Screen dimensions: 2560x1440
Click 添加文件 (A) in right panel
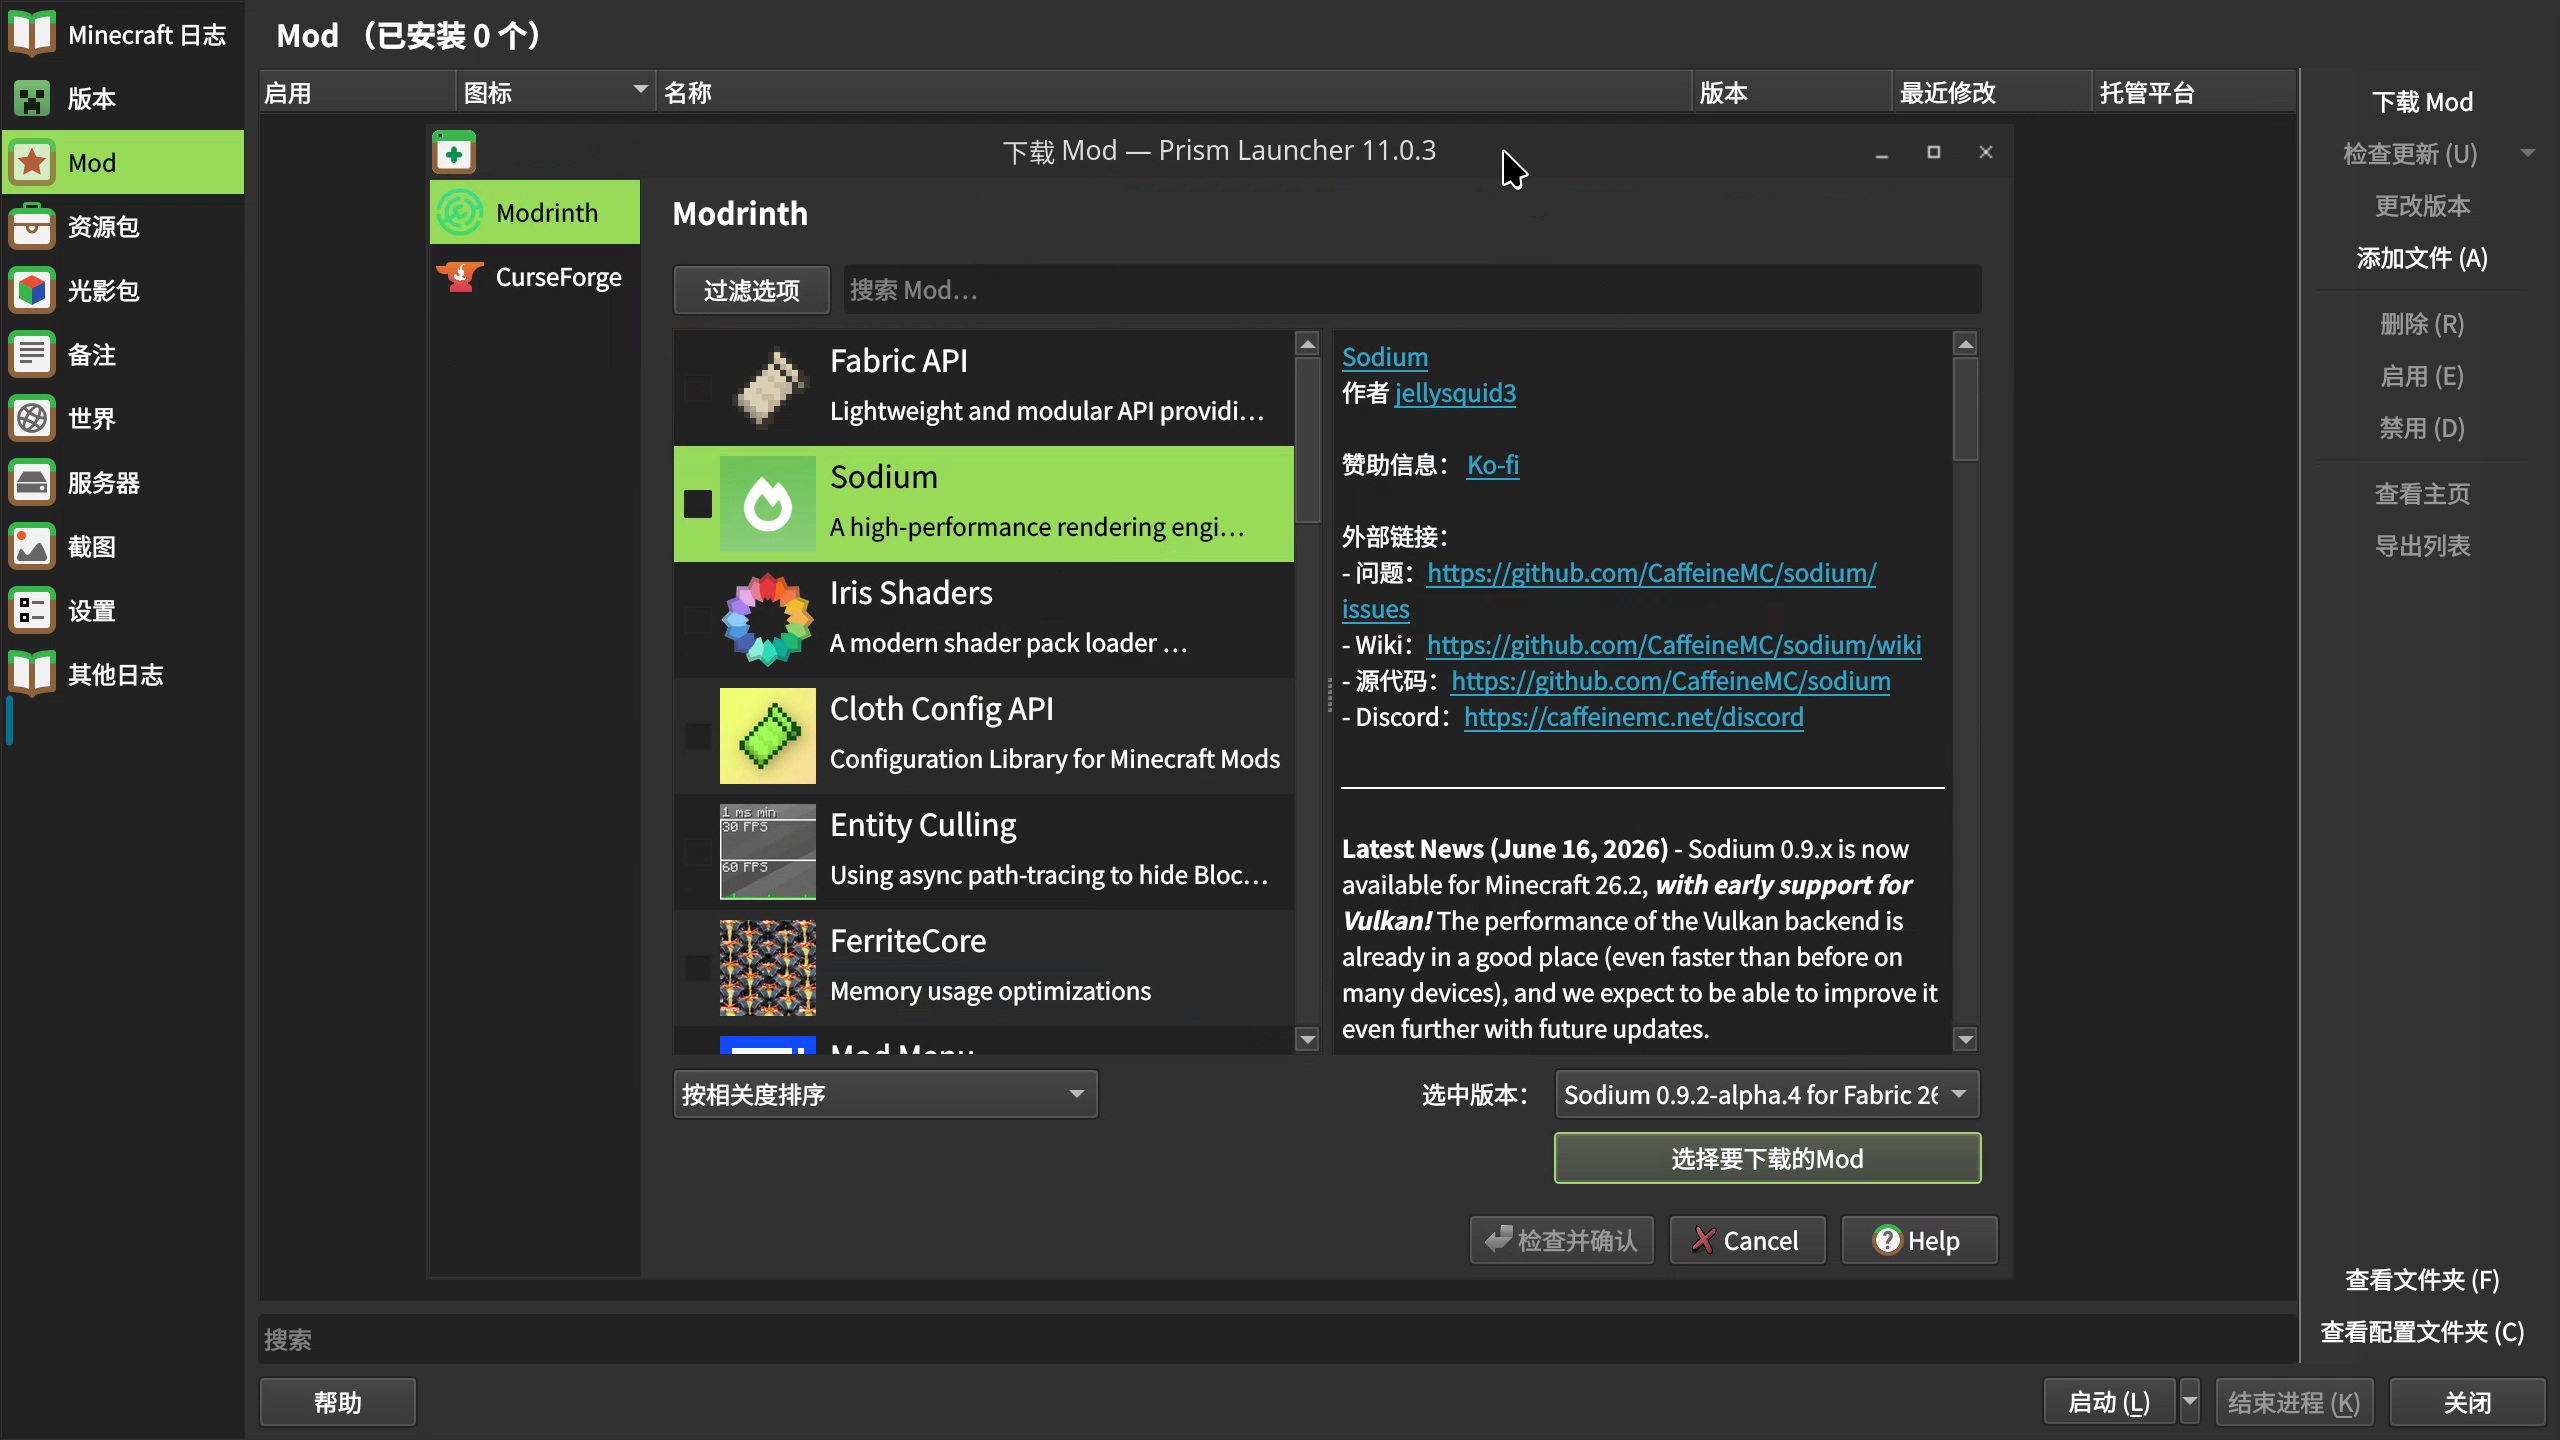[x=2422, y=258]
